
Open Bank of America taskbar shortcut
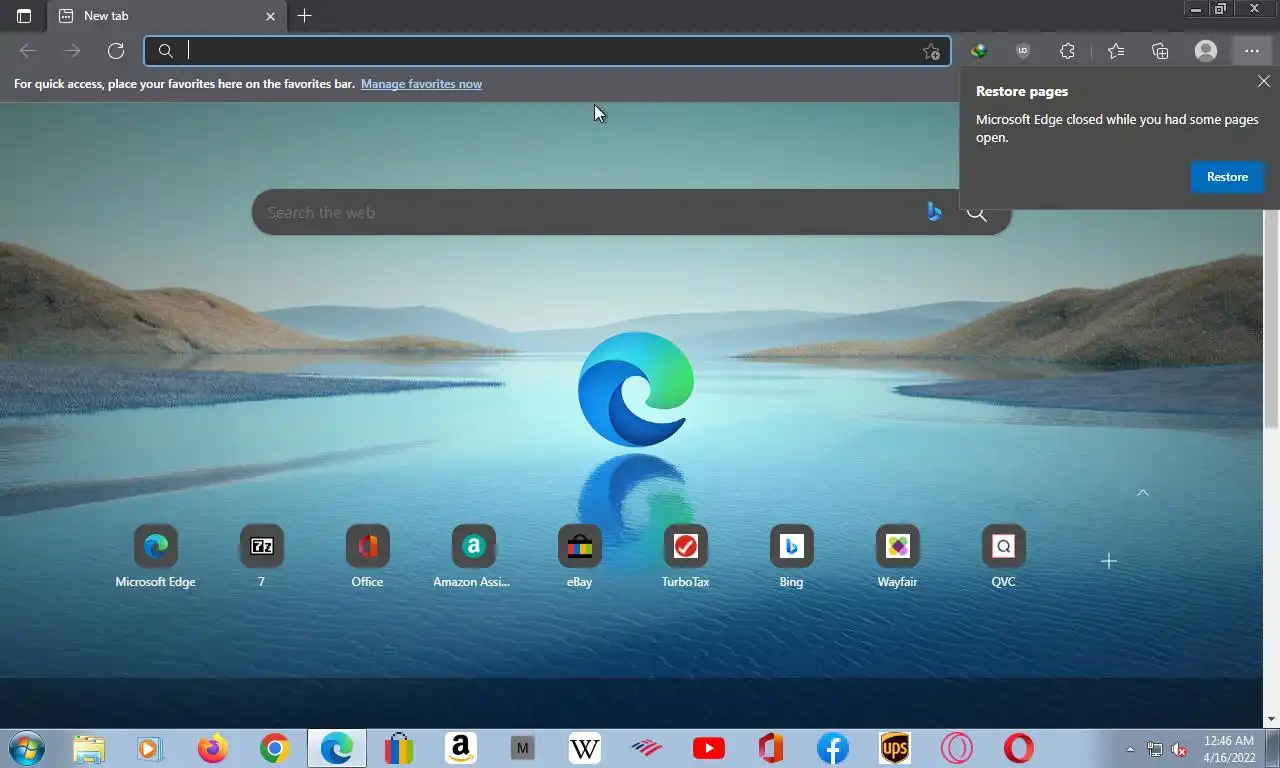click(x=647, y=748)
